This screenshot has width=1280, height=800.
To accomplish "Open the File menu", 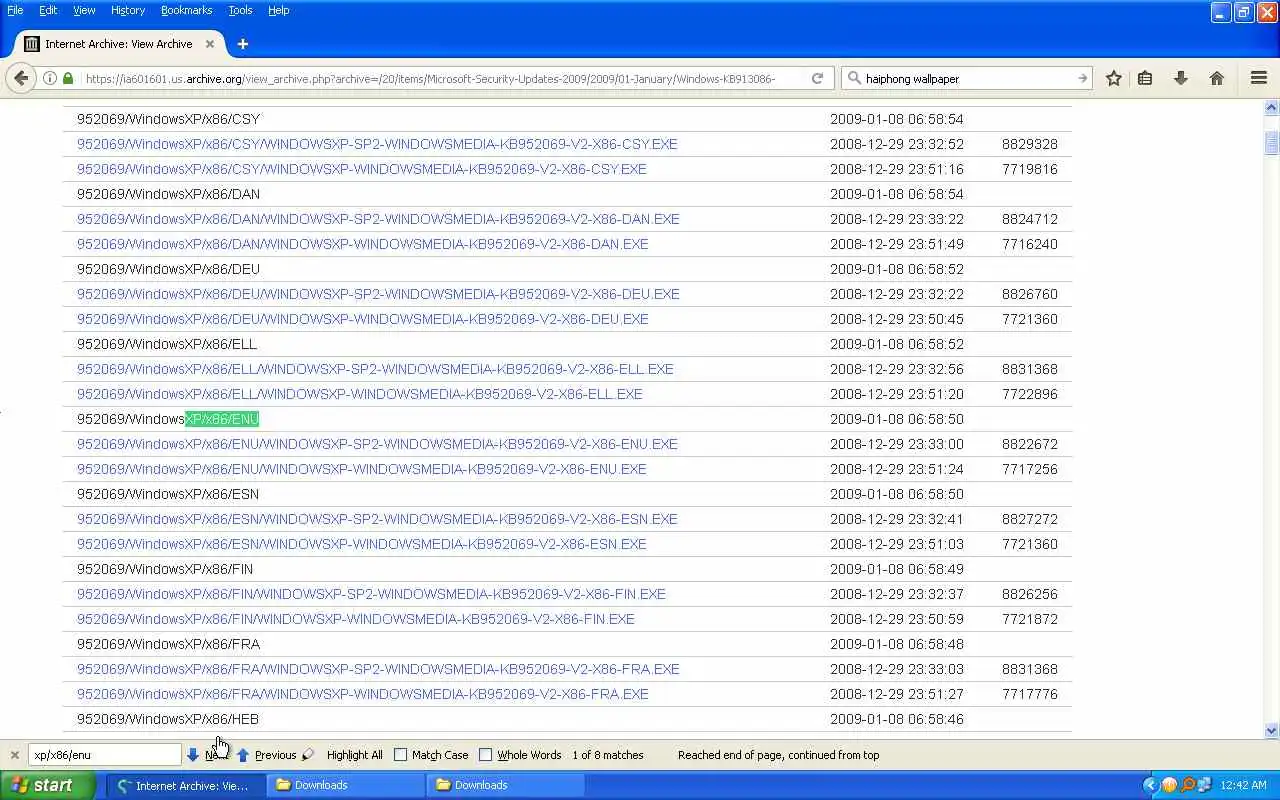I will click(15, 10).
